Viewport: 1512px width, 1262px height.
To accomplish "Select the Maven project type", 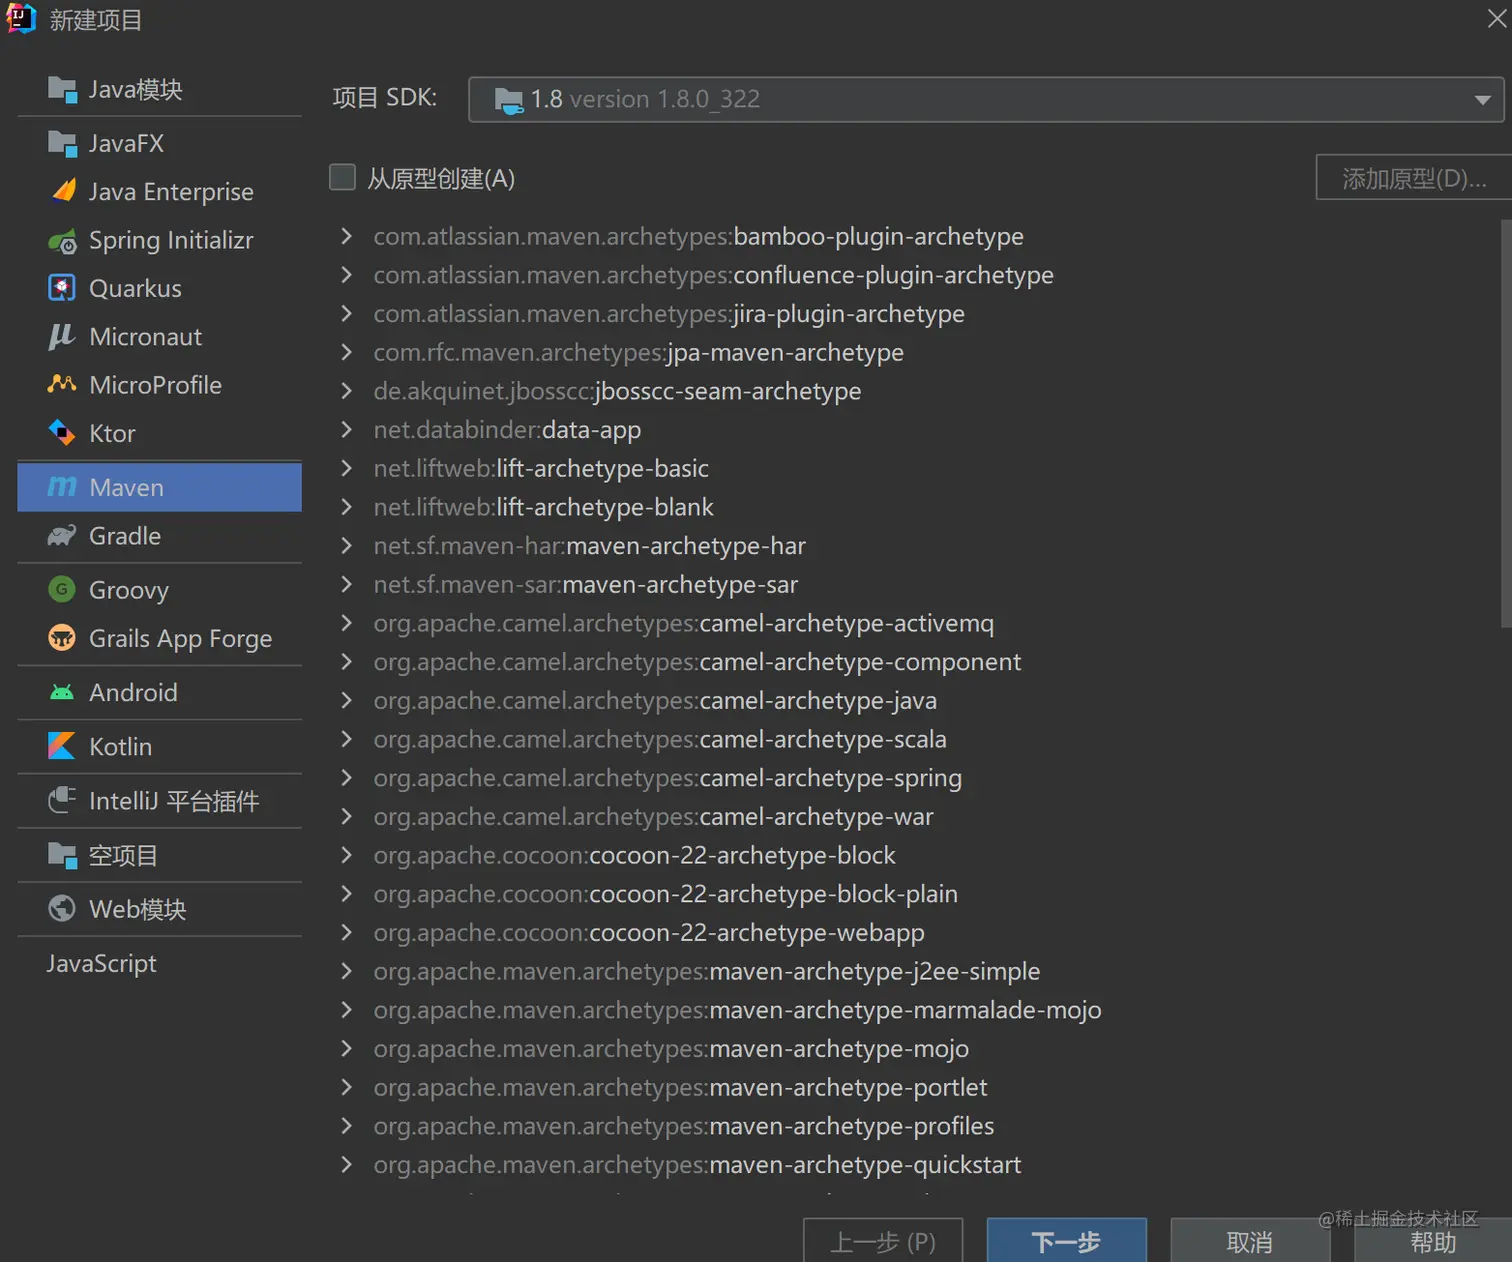I will coord(160,487).
